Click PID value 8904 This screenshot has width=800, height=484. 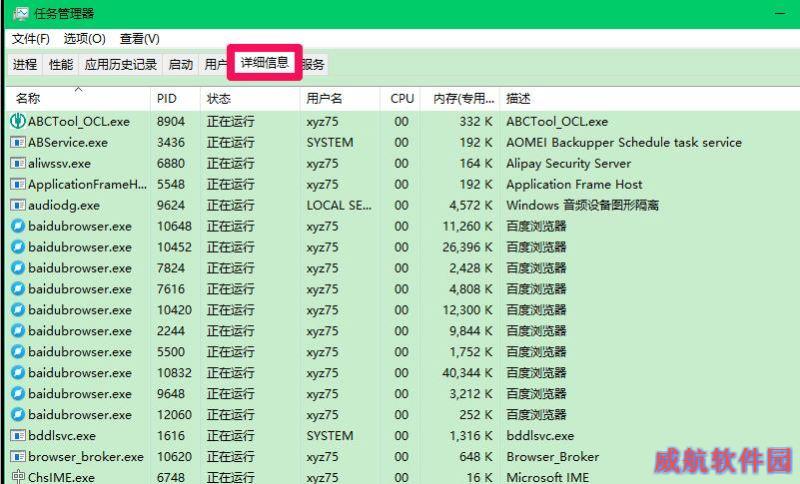(171, 121)
